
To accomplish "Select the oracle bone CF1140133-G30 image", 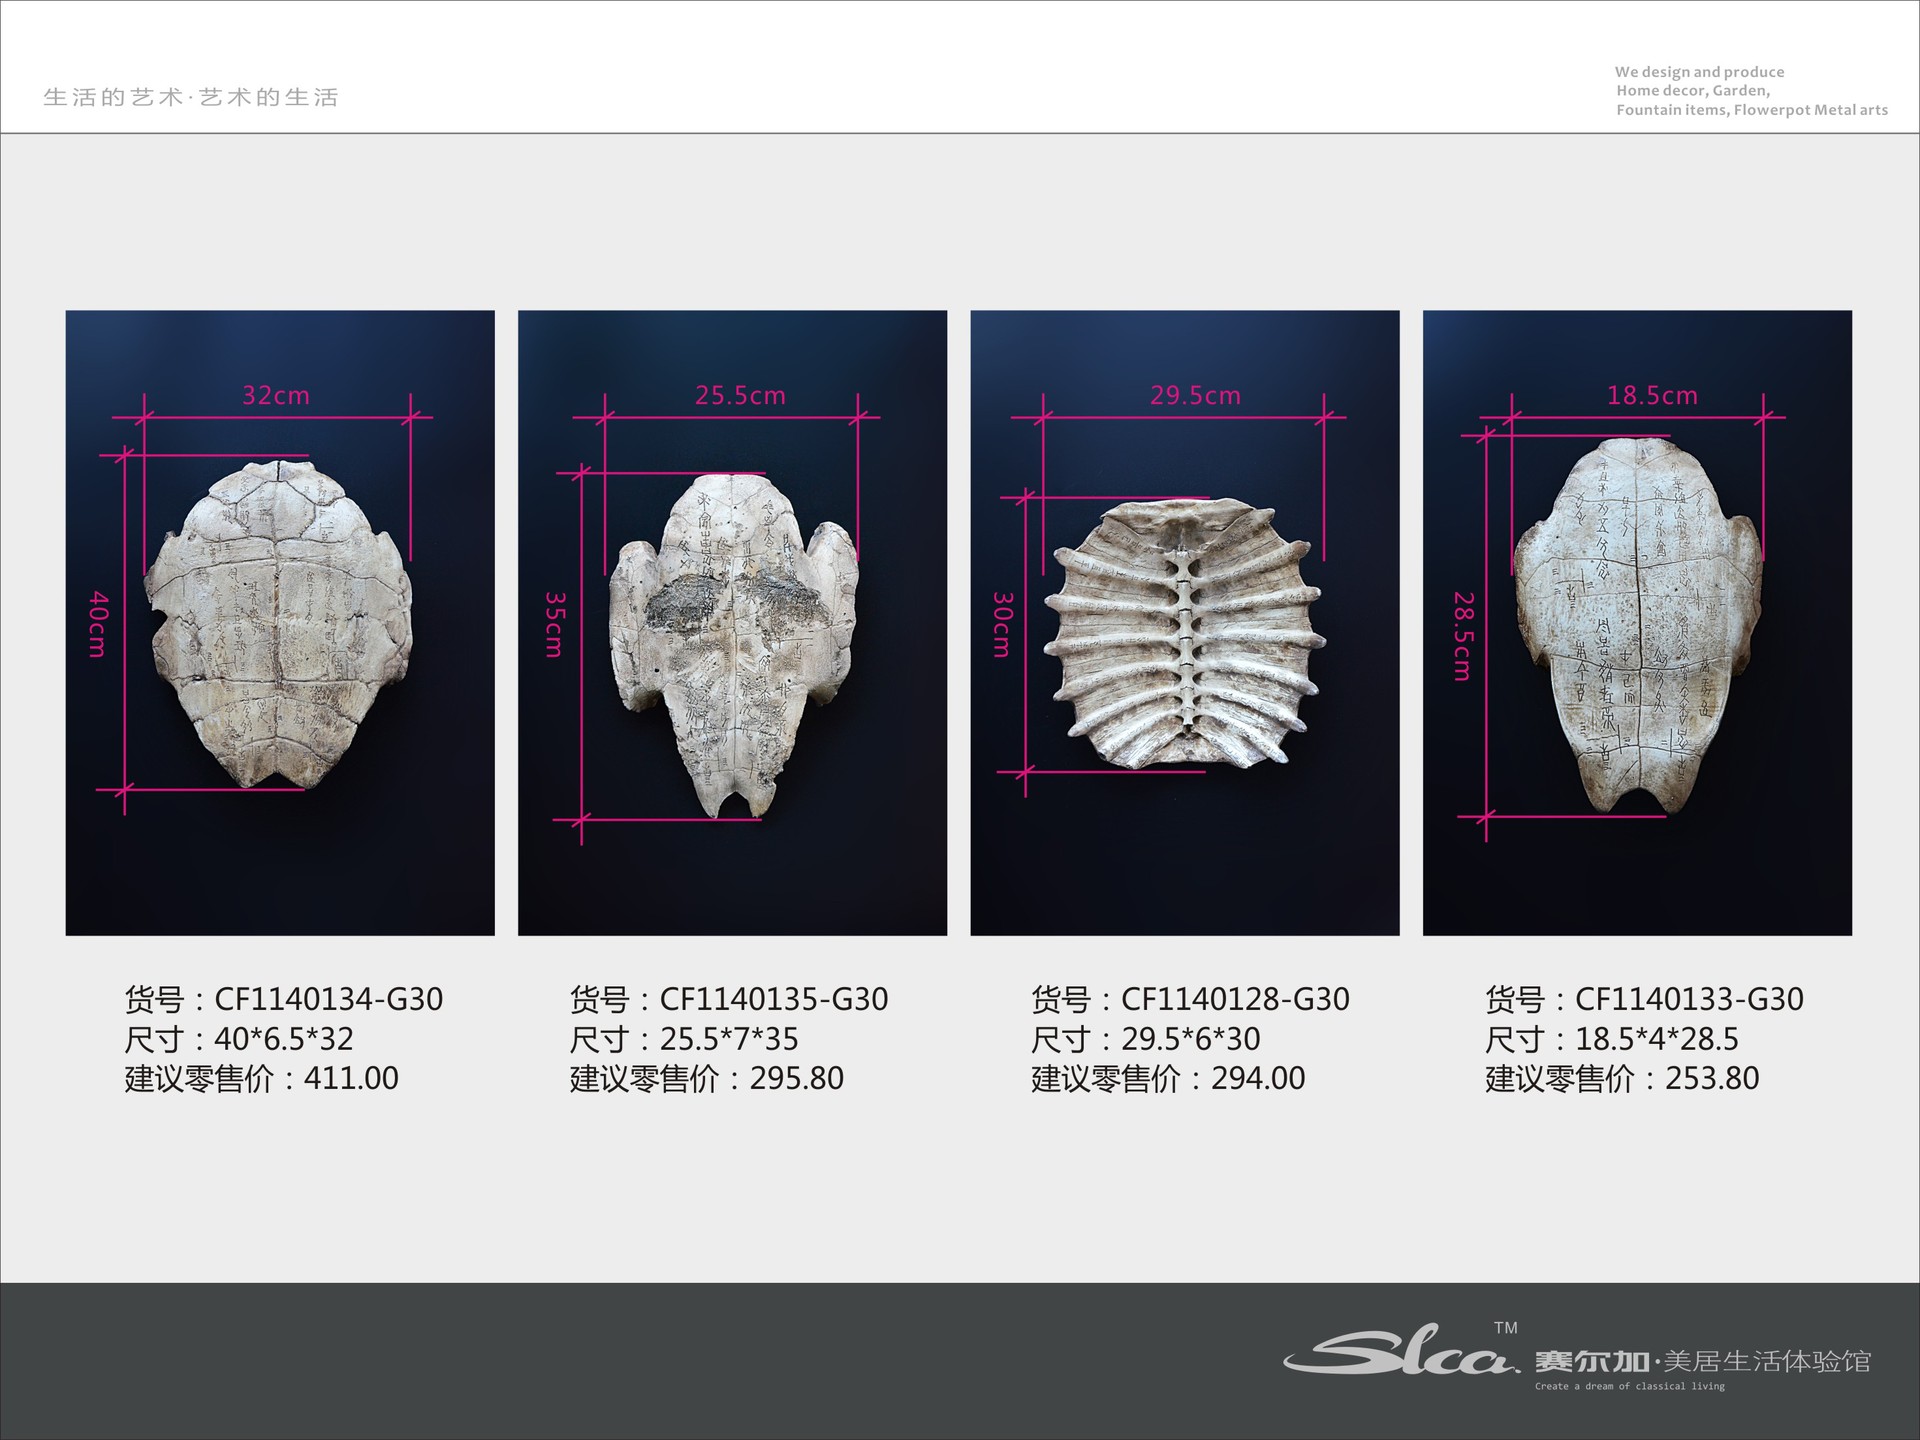I will tap(1637, 623).
